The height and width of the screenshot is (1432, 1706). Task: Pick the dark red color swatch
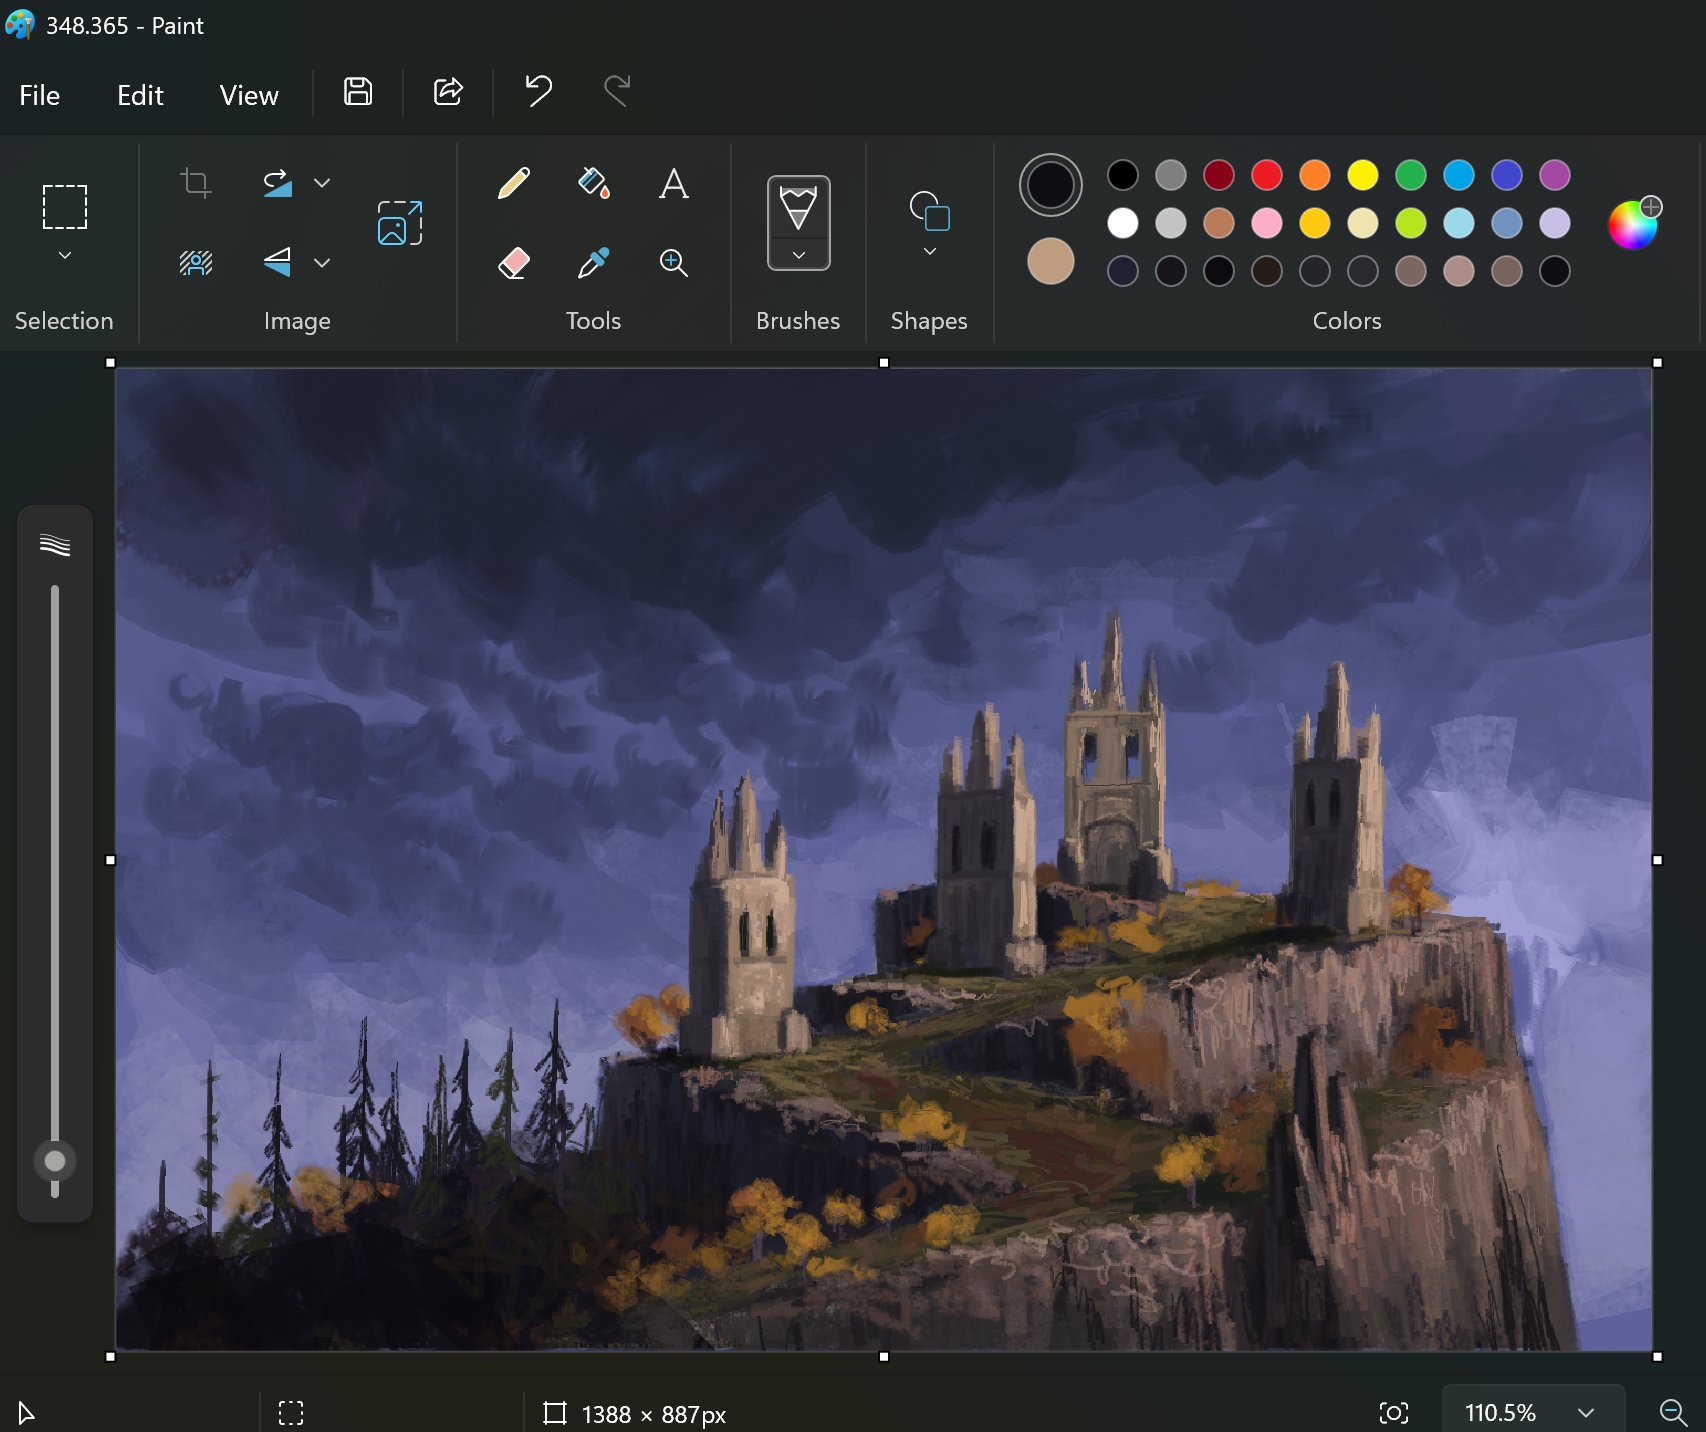[x=1219, y=175]
